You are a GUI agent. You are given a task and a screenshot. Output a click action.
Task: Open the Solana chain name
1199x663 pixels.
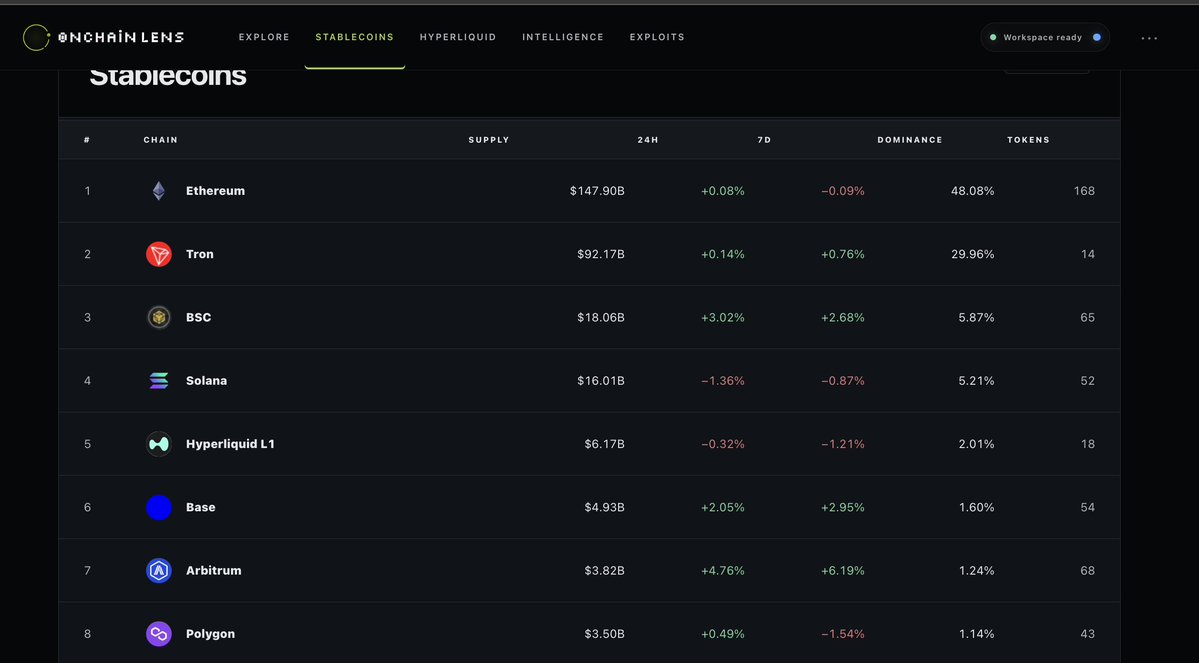[x=206, y=381]
